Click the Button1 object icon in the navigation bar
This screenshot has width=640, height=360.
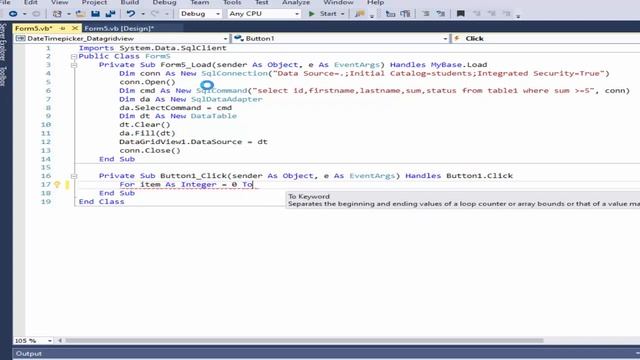click(x=239, y=38)
